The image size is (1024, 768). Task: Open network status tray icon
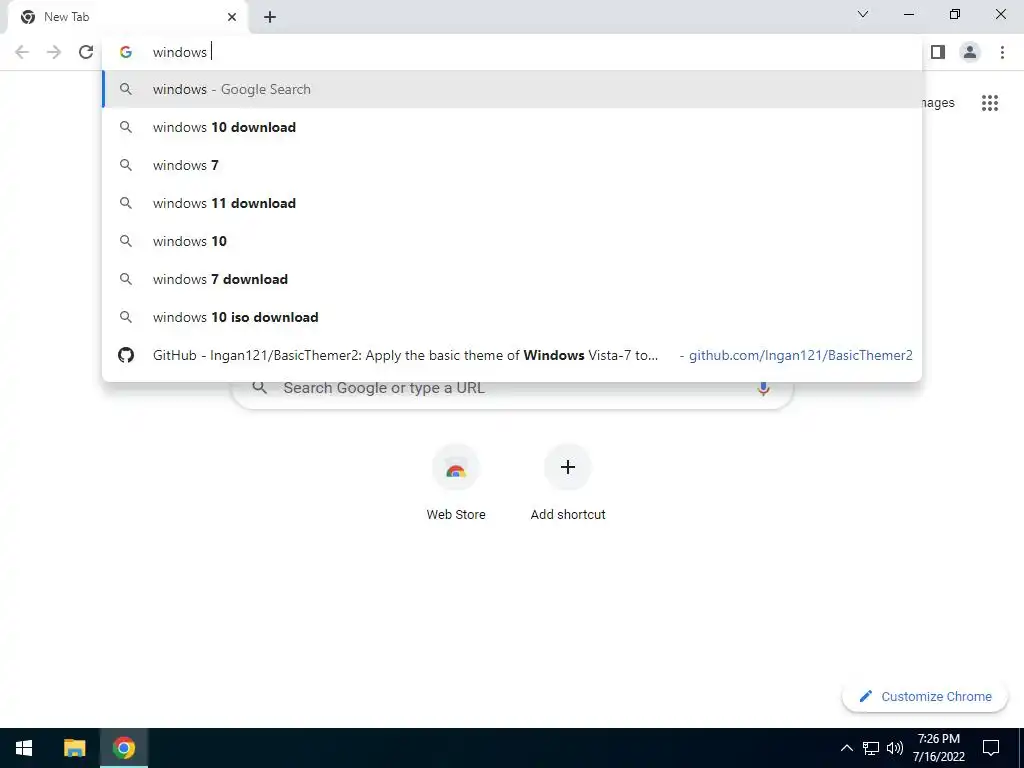point(871,748)
